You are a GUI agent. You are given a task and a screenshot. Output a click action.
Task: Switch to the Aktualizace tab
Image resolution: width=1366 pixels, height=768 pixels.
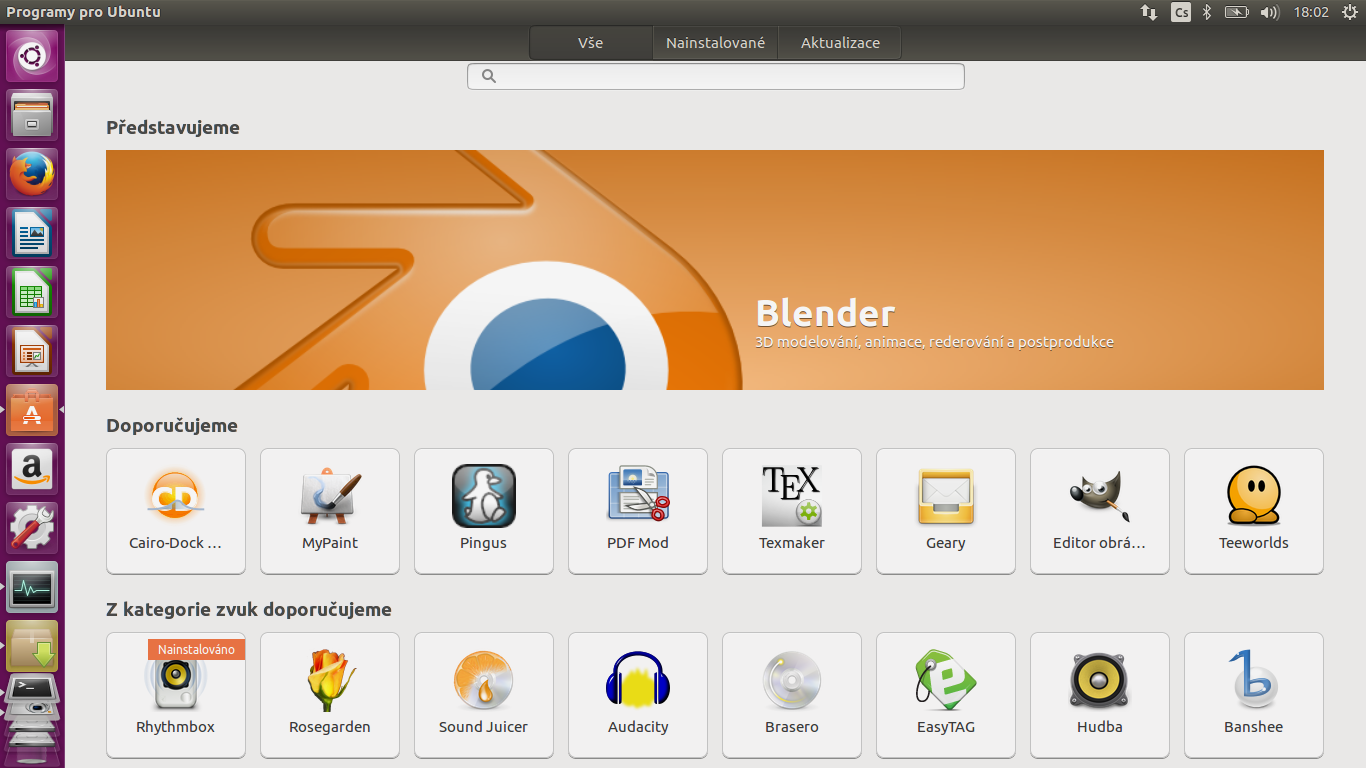pyautogui.click(x=840, y=43)
